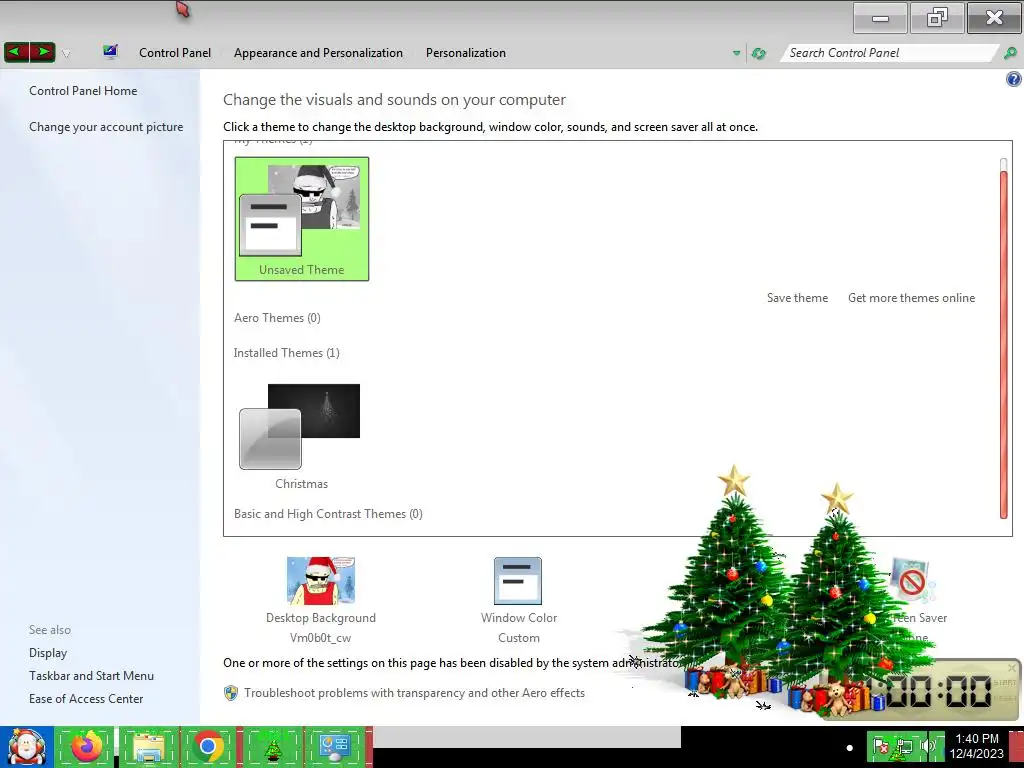Select the Personalization breadcrumb
The width and height of the screenshot is (1024, 768).
[466, 53]
